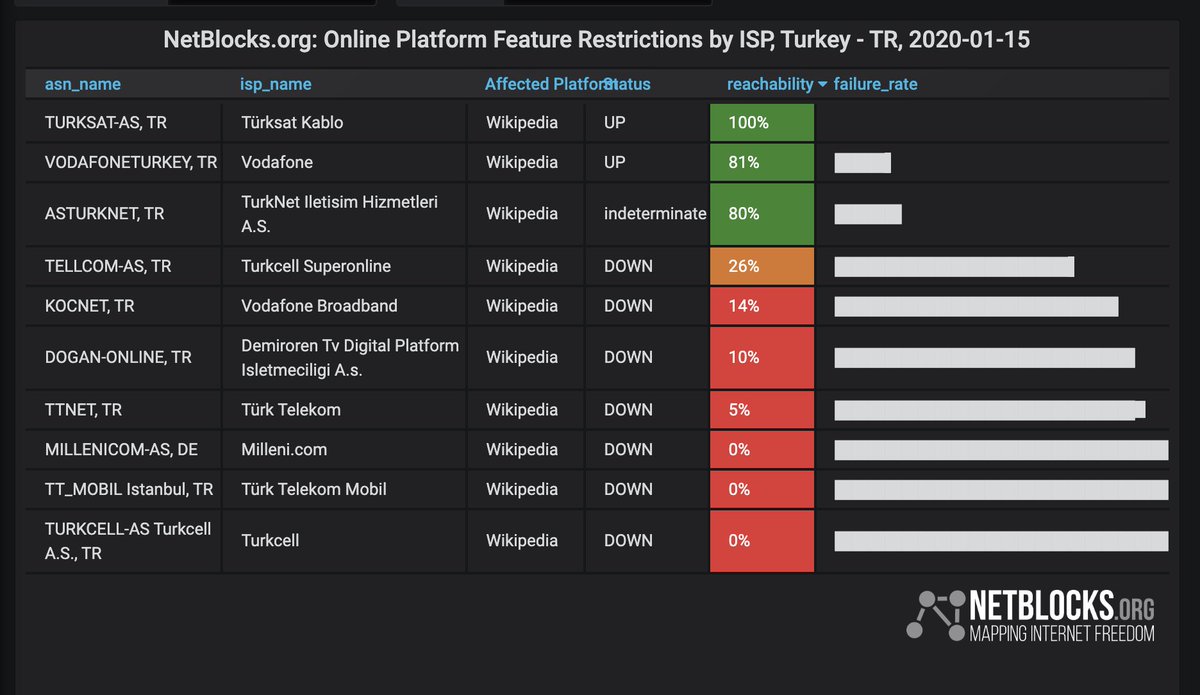Image resolution: width=1200 pixels, height=695 pixels.
Task: Sort by the asn_name column header
Action: tap(82, 84)
